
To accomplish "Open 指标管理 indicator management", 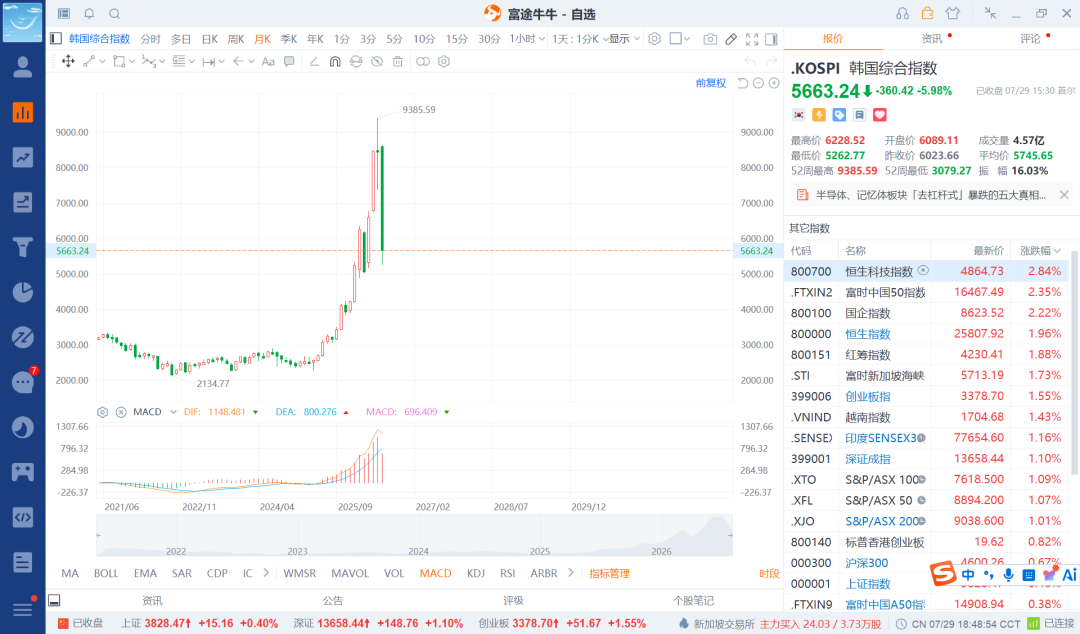I will pos(610,573).
